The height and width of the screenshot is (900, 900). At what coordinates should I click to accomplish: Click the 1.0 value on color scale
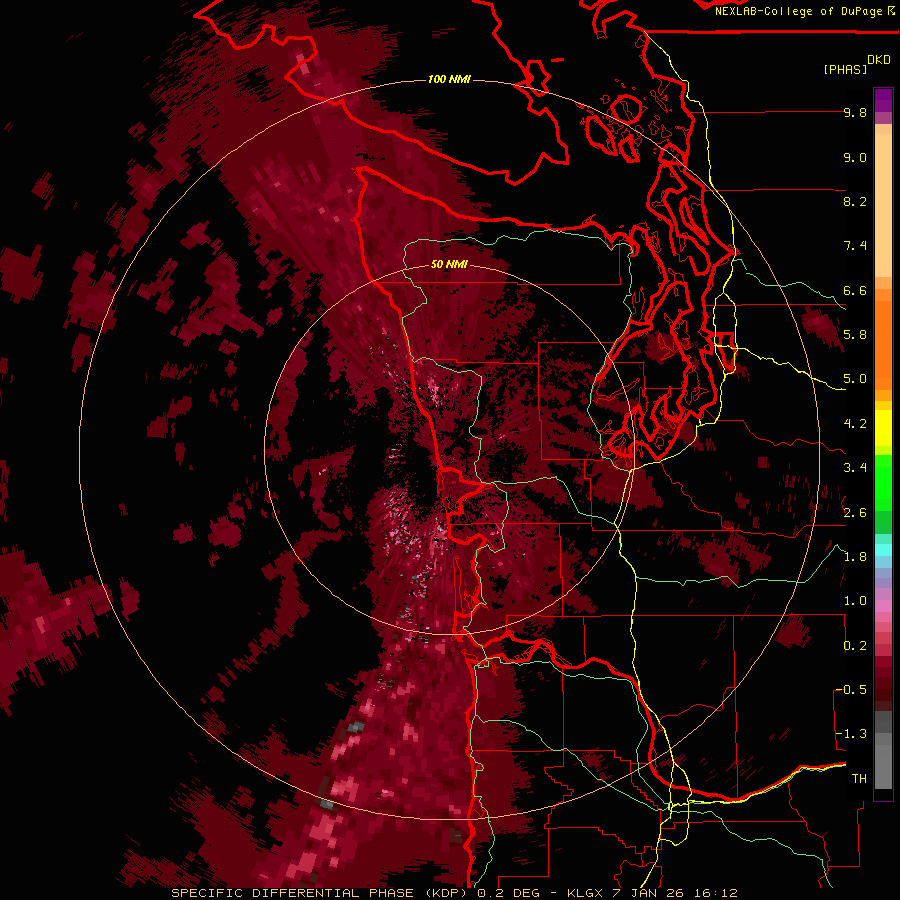(855, 601)
